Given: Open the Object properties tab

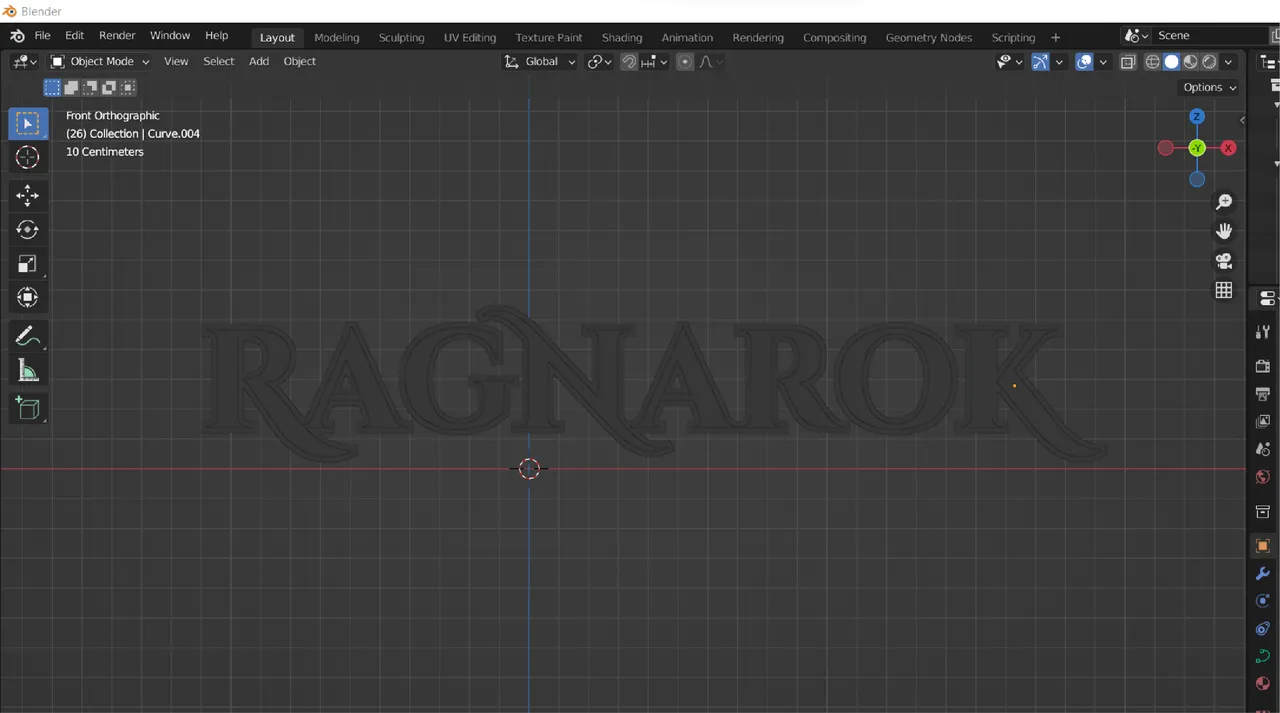Looking at the screenshot, I should (1263, 546).
